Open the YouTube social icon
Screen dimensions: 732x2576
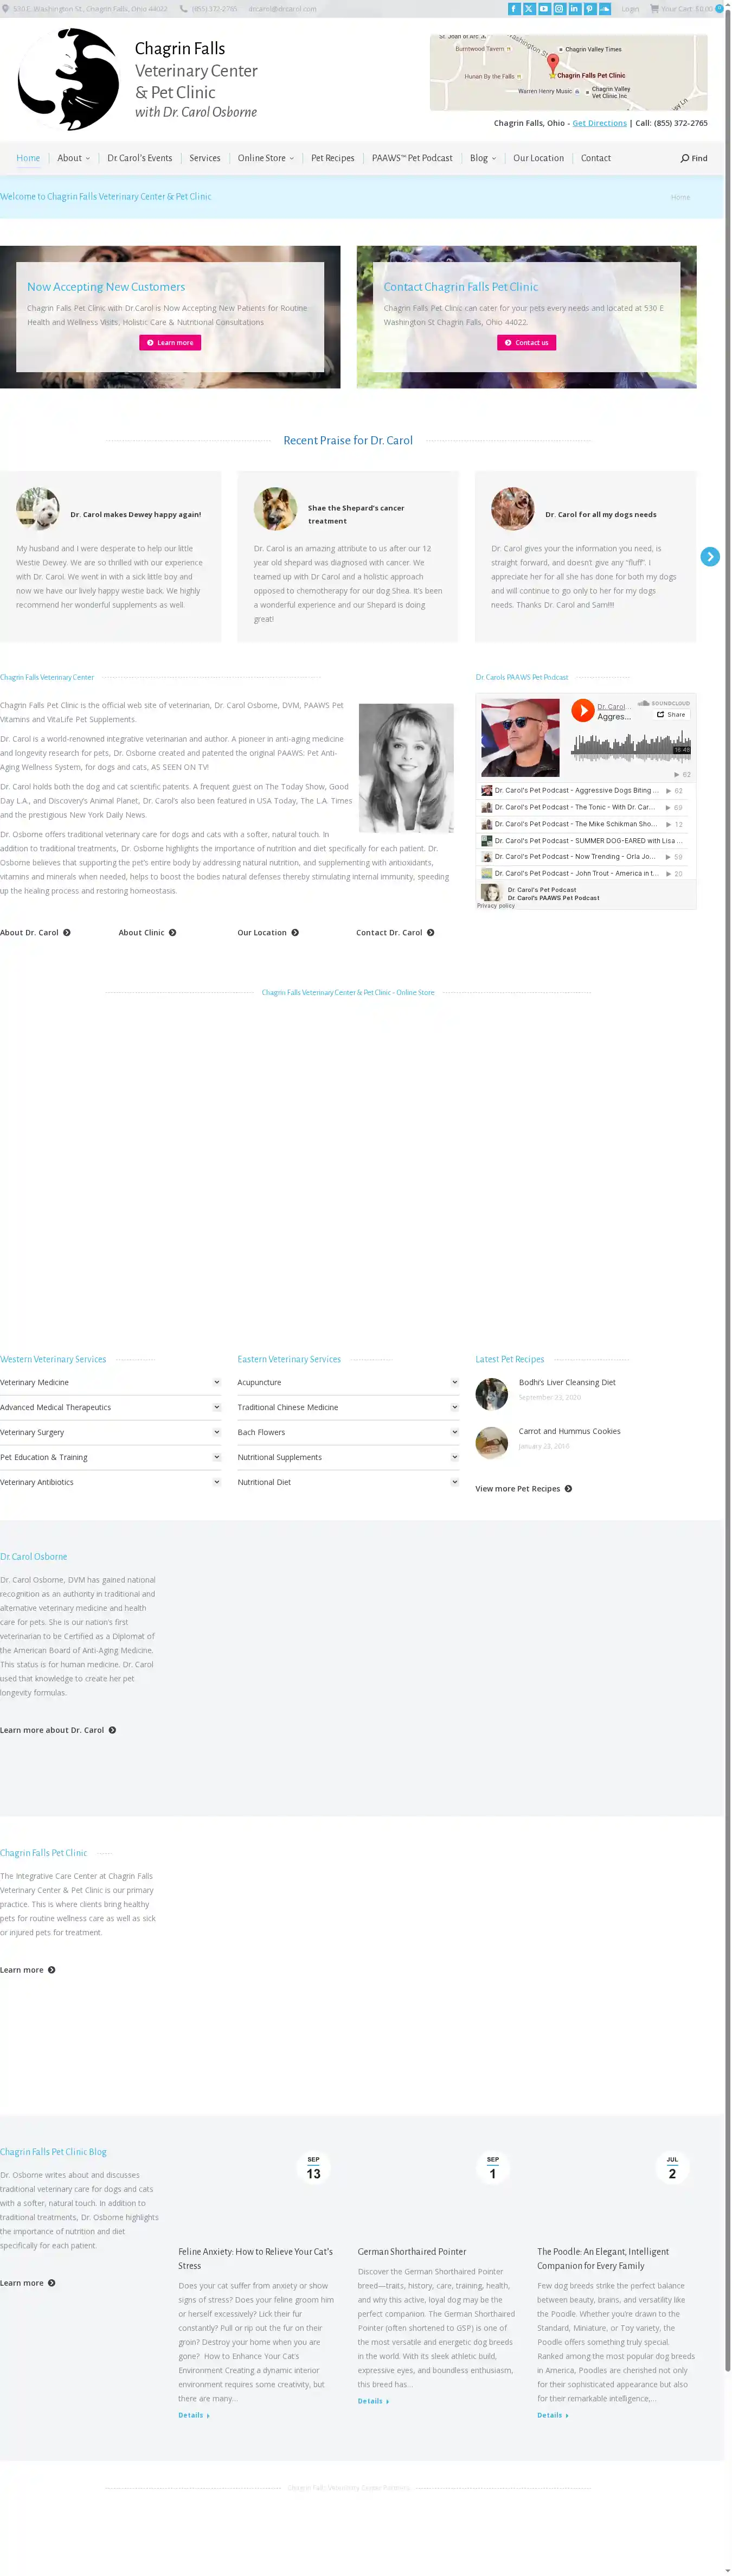coord(544,9)
